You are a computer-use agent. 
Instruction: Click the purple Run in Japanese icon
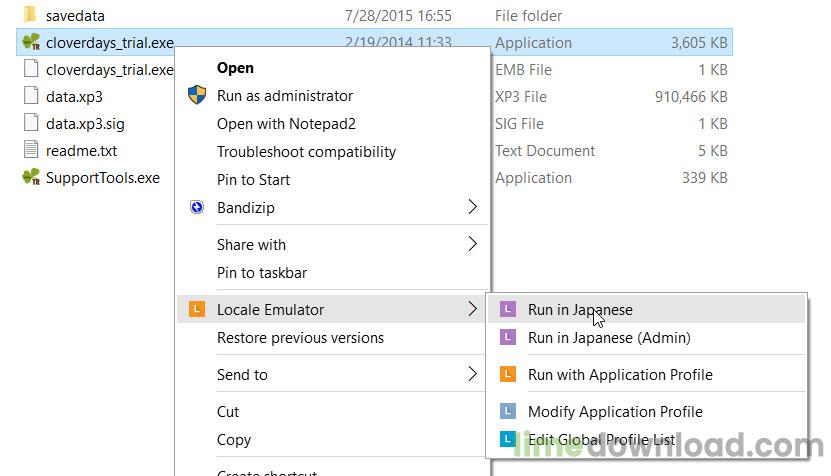click(508, 310)
